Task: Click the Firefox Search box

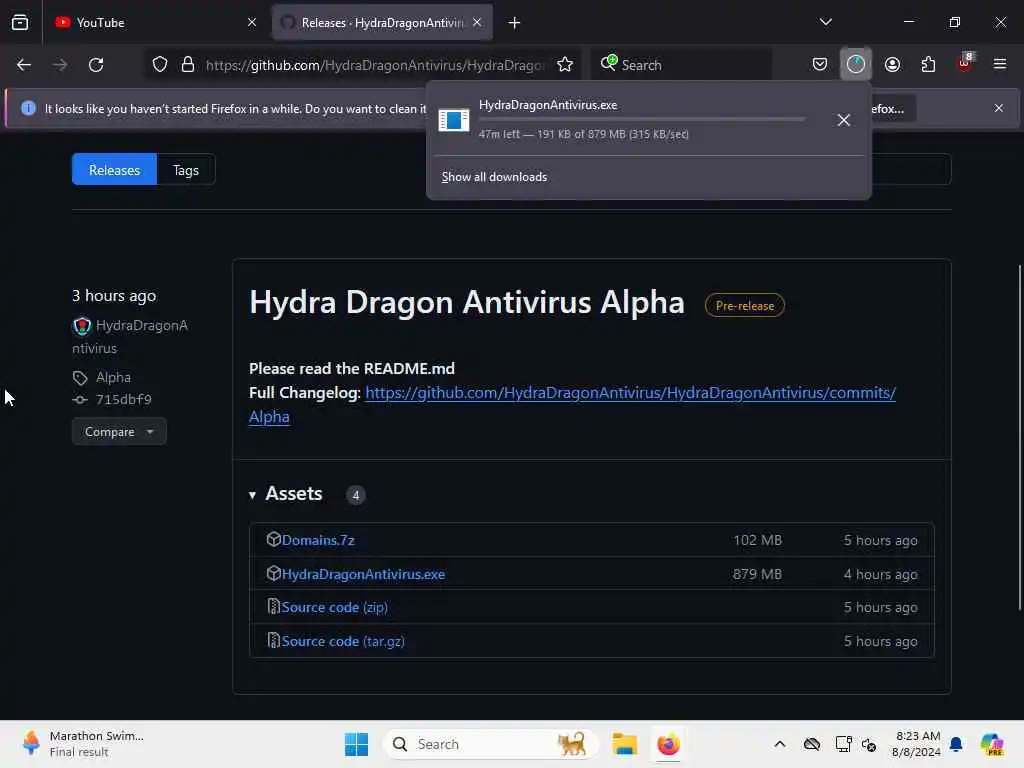Action: click(680, 65)
